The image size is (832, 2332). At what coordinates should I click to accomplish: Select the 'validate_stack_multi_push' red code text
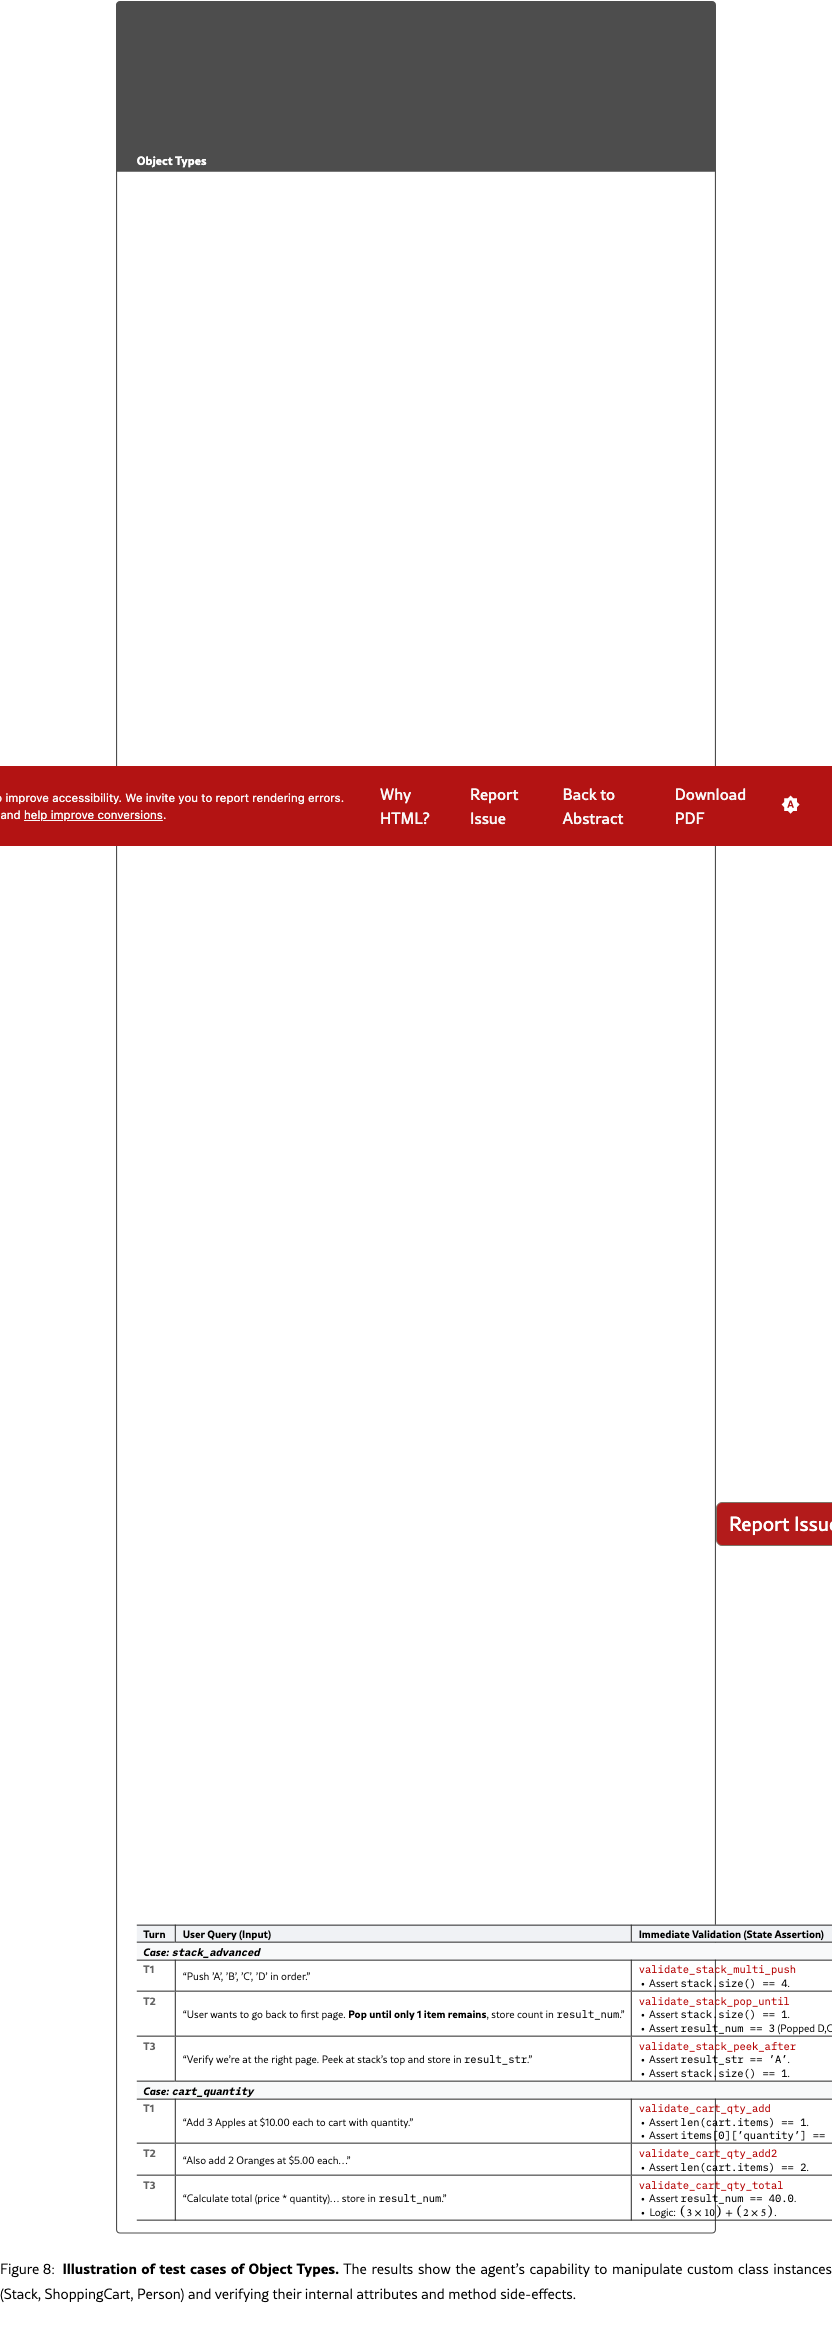tap(717, 1969)
